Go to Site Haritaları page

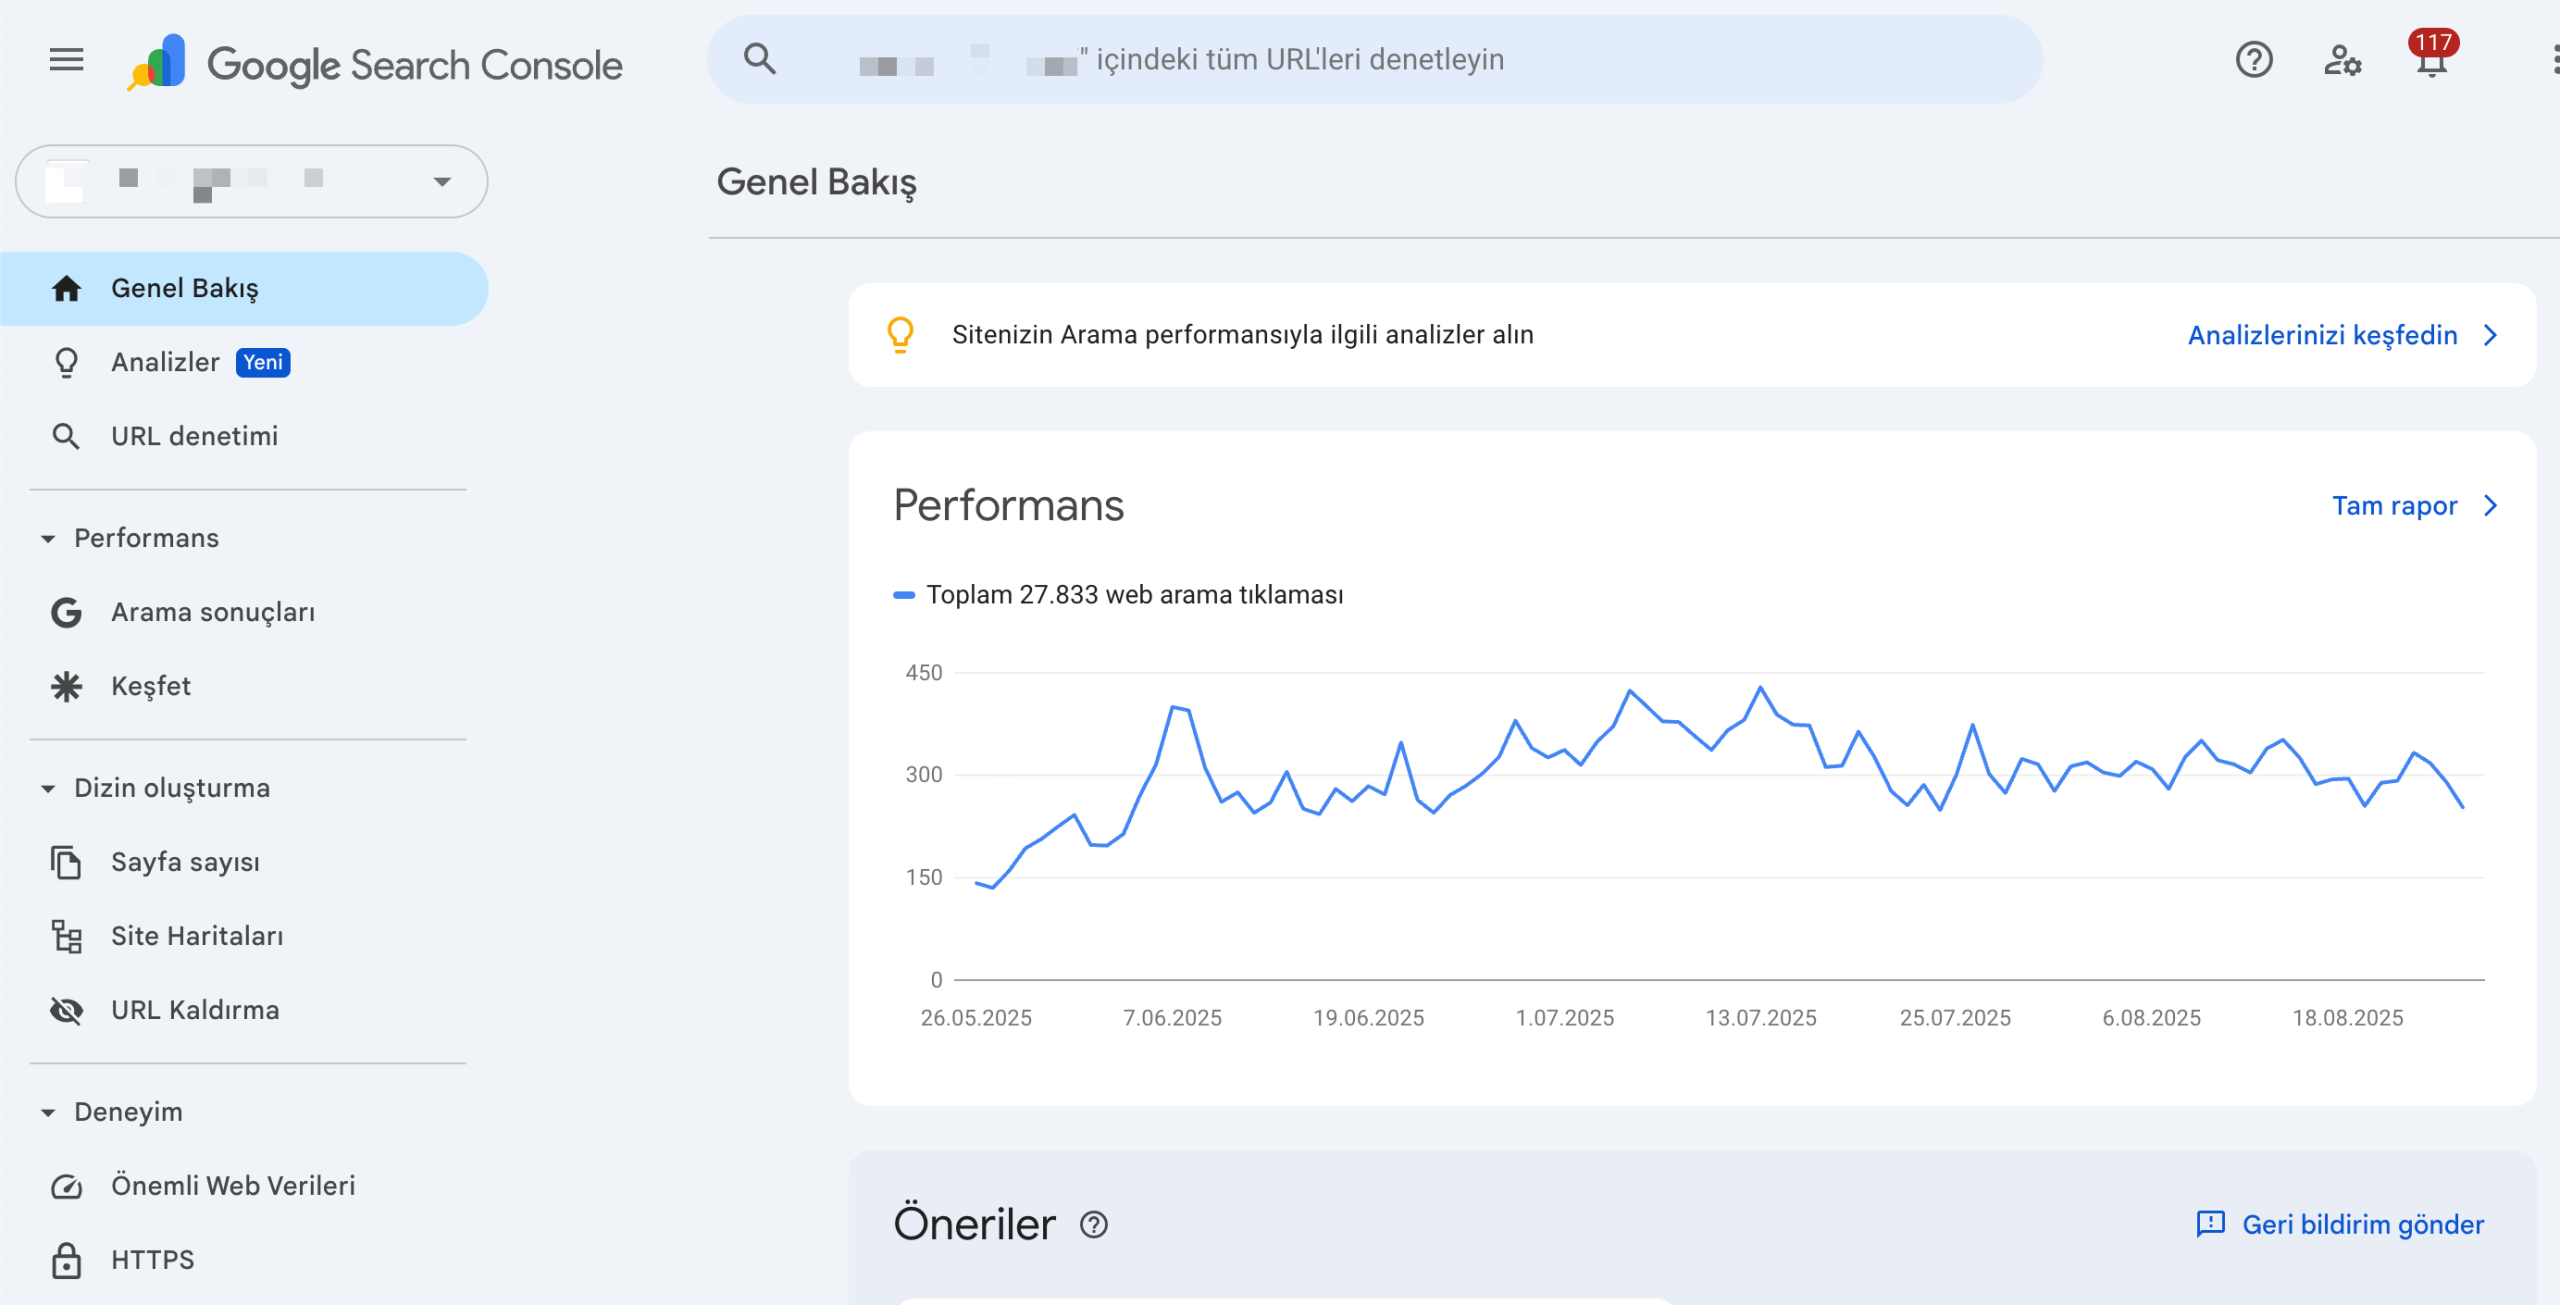tap(244, 936)
